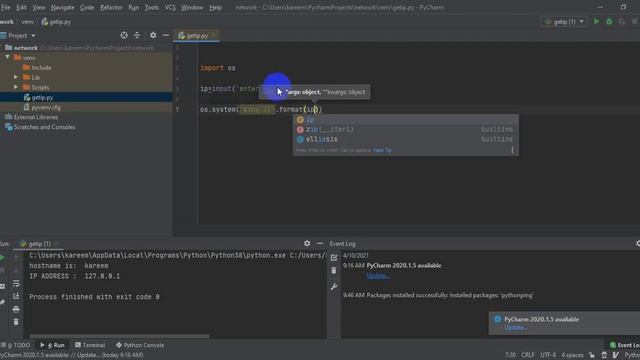The width and height of the screenshot is (640, 360).
Task: Choose 'ip' completion suggestion
Action: [x=405, y=120]
